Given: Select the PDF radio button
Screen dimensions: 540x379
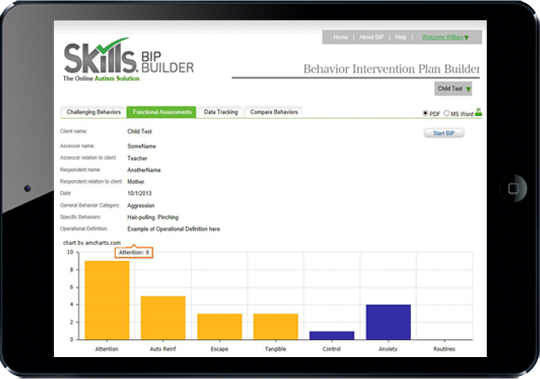Looking at the screenshot, I should pyautogui.click(x=425, y=113).
